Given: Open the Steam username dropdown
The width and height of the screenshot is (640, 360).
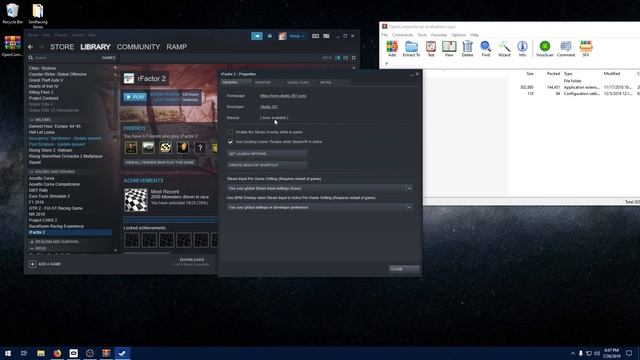Looking at the screenshot, I should click(x=296, y=36).
